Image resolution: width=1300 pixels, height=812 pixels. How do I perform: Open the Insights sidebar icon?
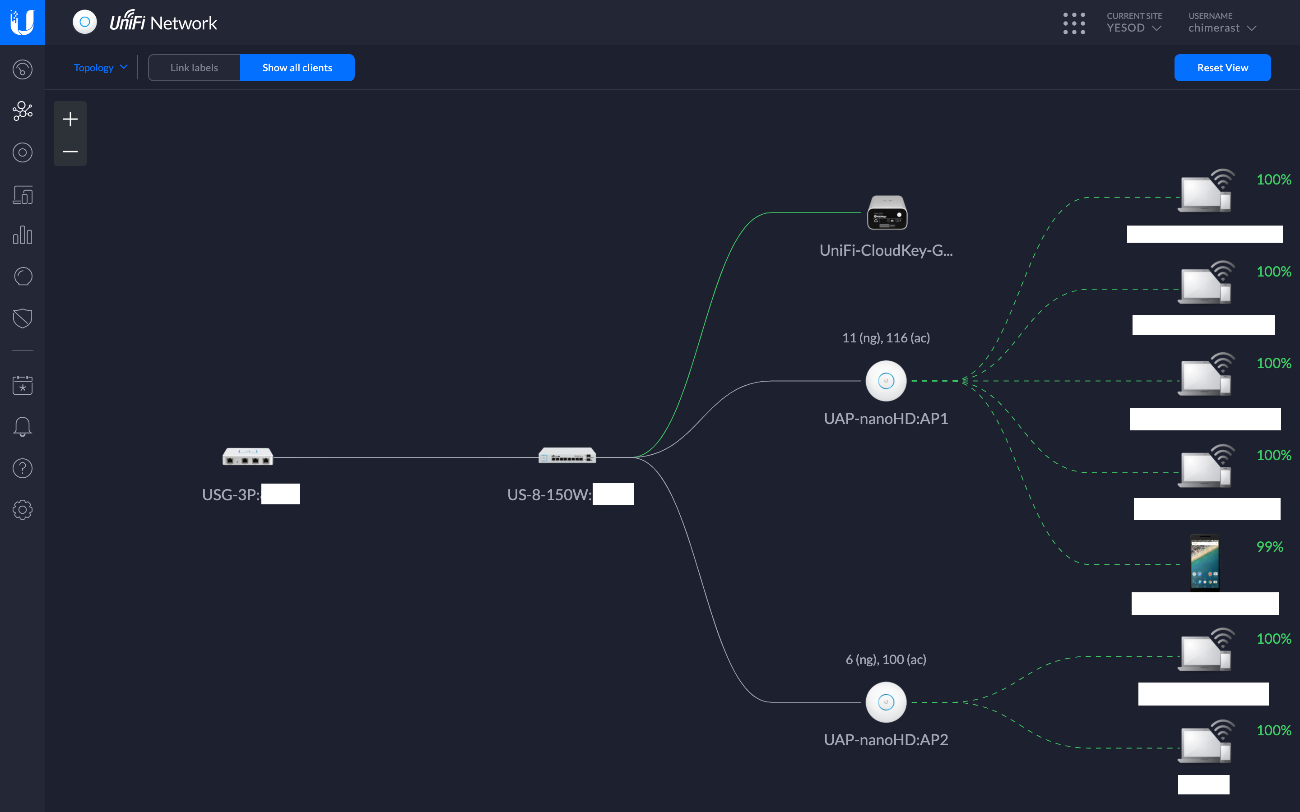pyautogui.click(x=22, y=276)
